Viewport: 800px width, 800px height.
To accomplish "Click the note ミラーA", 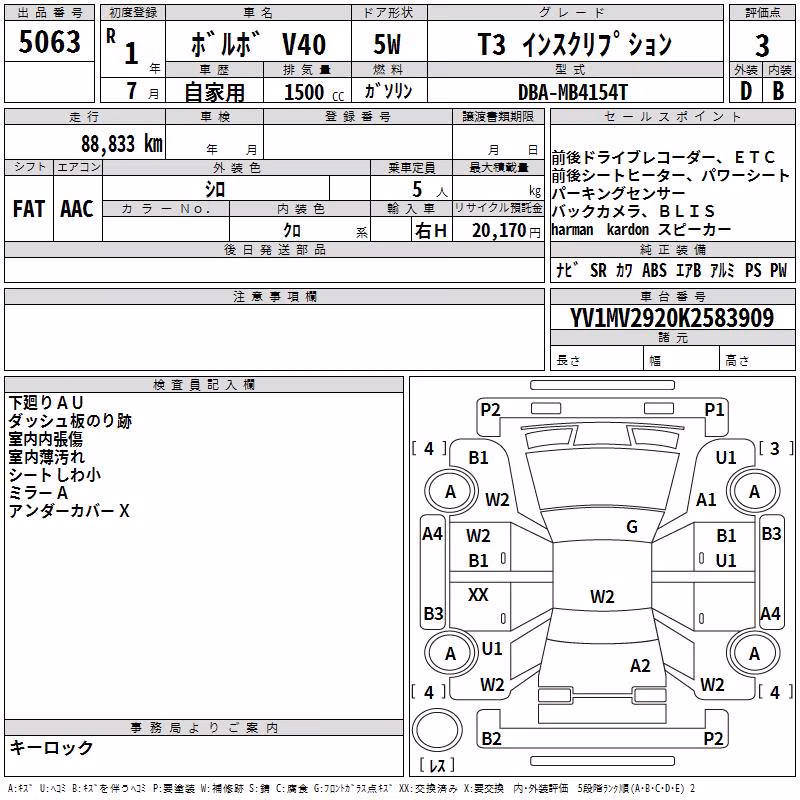I will (x=38, y=493).
